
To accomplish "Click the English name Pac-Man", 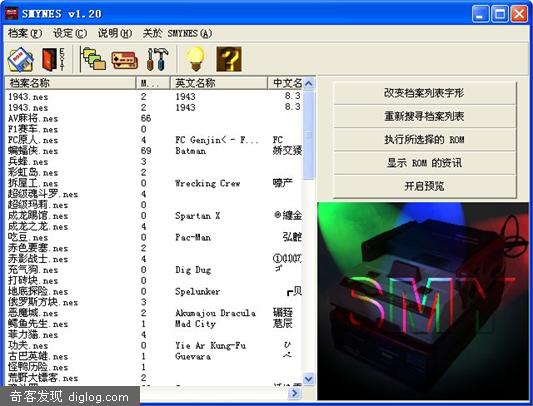I will (193, 237).
